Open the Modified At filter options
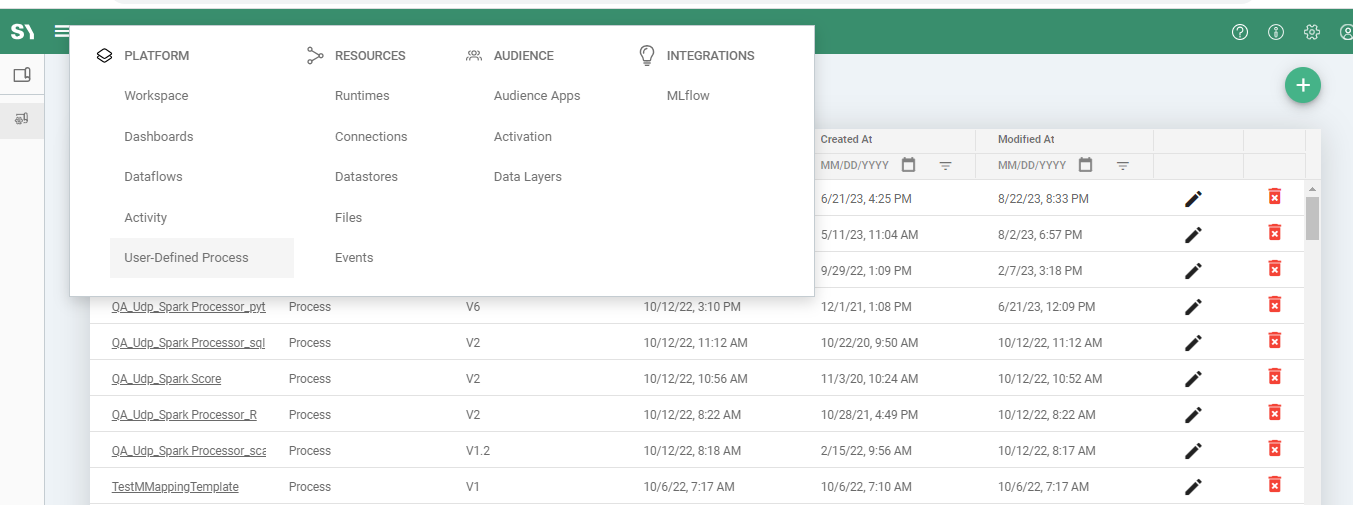1353x505 pixels. (x=1123, y=165)
